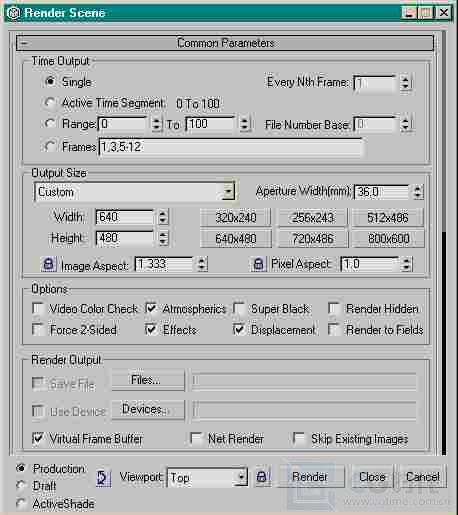
Task: Choose the Draft render mode
Action: click(x=21, y=485)
